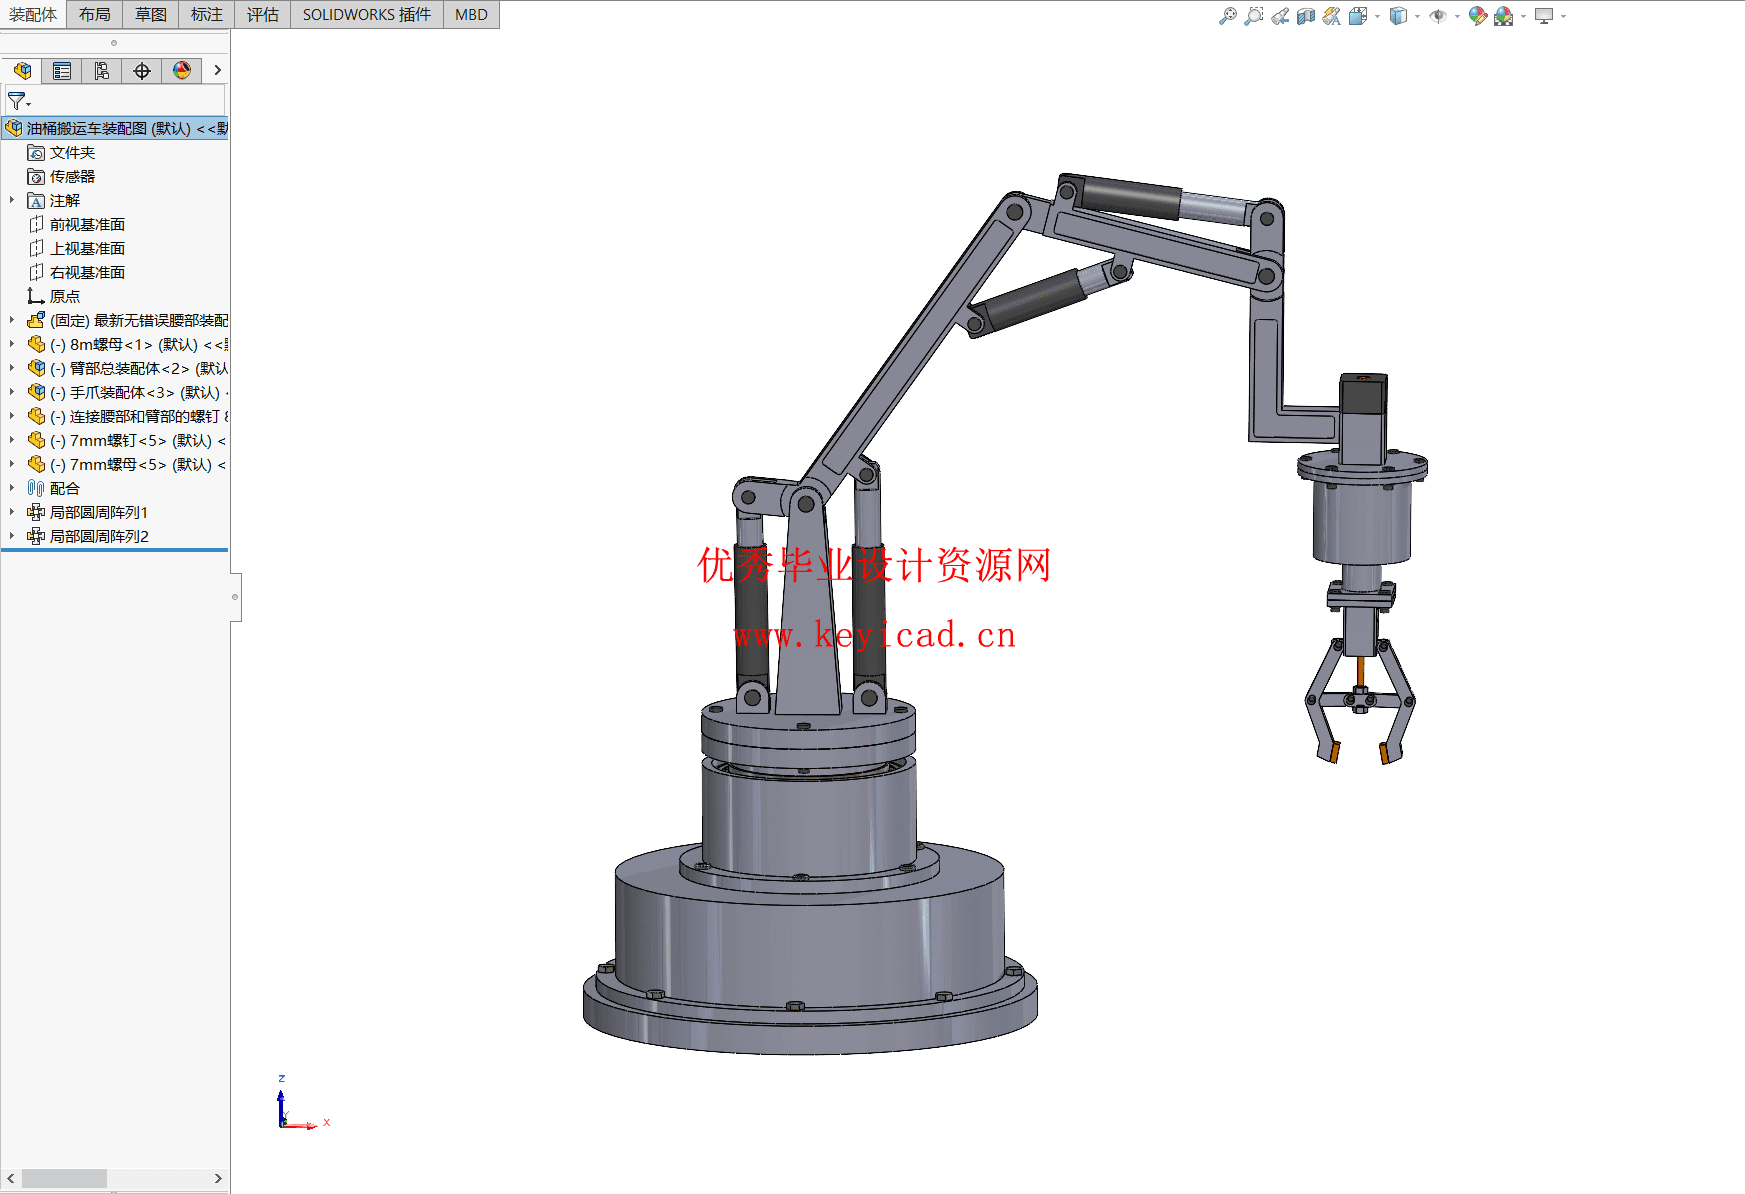Select the 传感器 tree item
Viewport: 1745px width, 1194px height.
coord(72,176)
